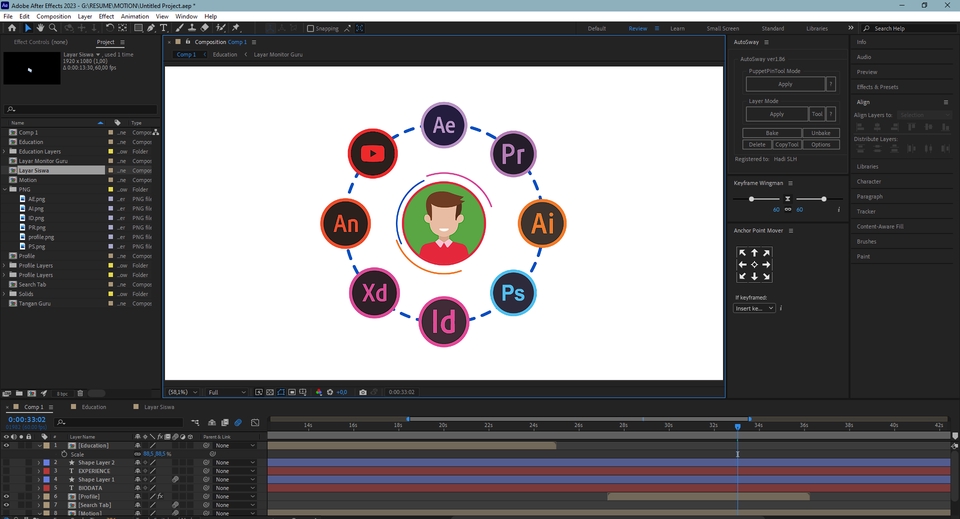Select the Eraser tool
This screenshot has height=519, width=960.
pos(204,28)
